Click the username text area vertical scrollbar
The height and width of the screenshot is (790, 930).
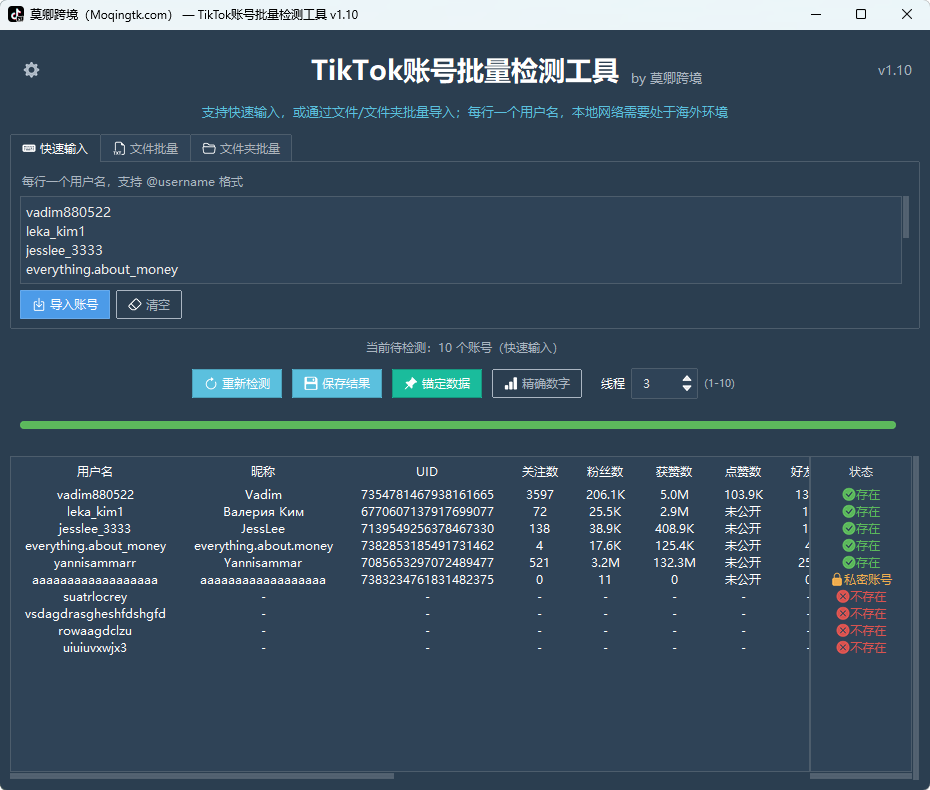click(906, 218)
